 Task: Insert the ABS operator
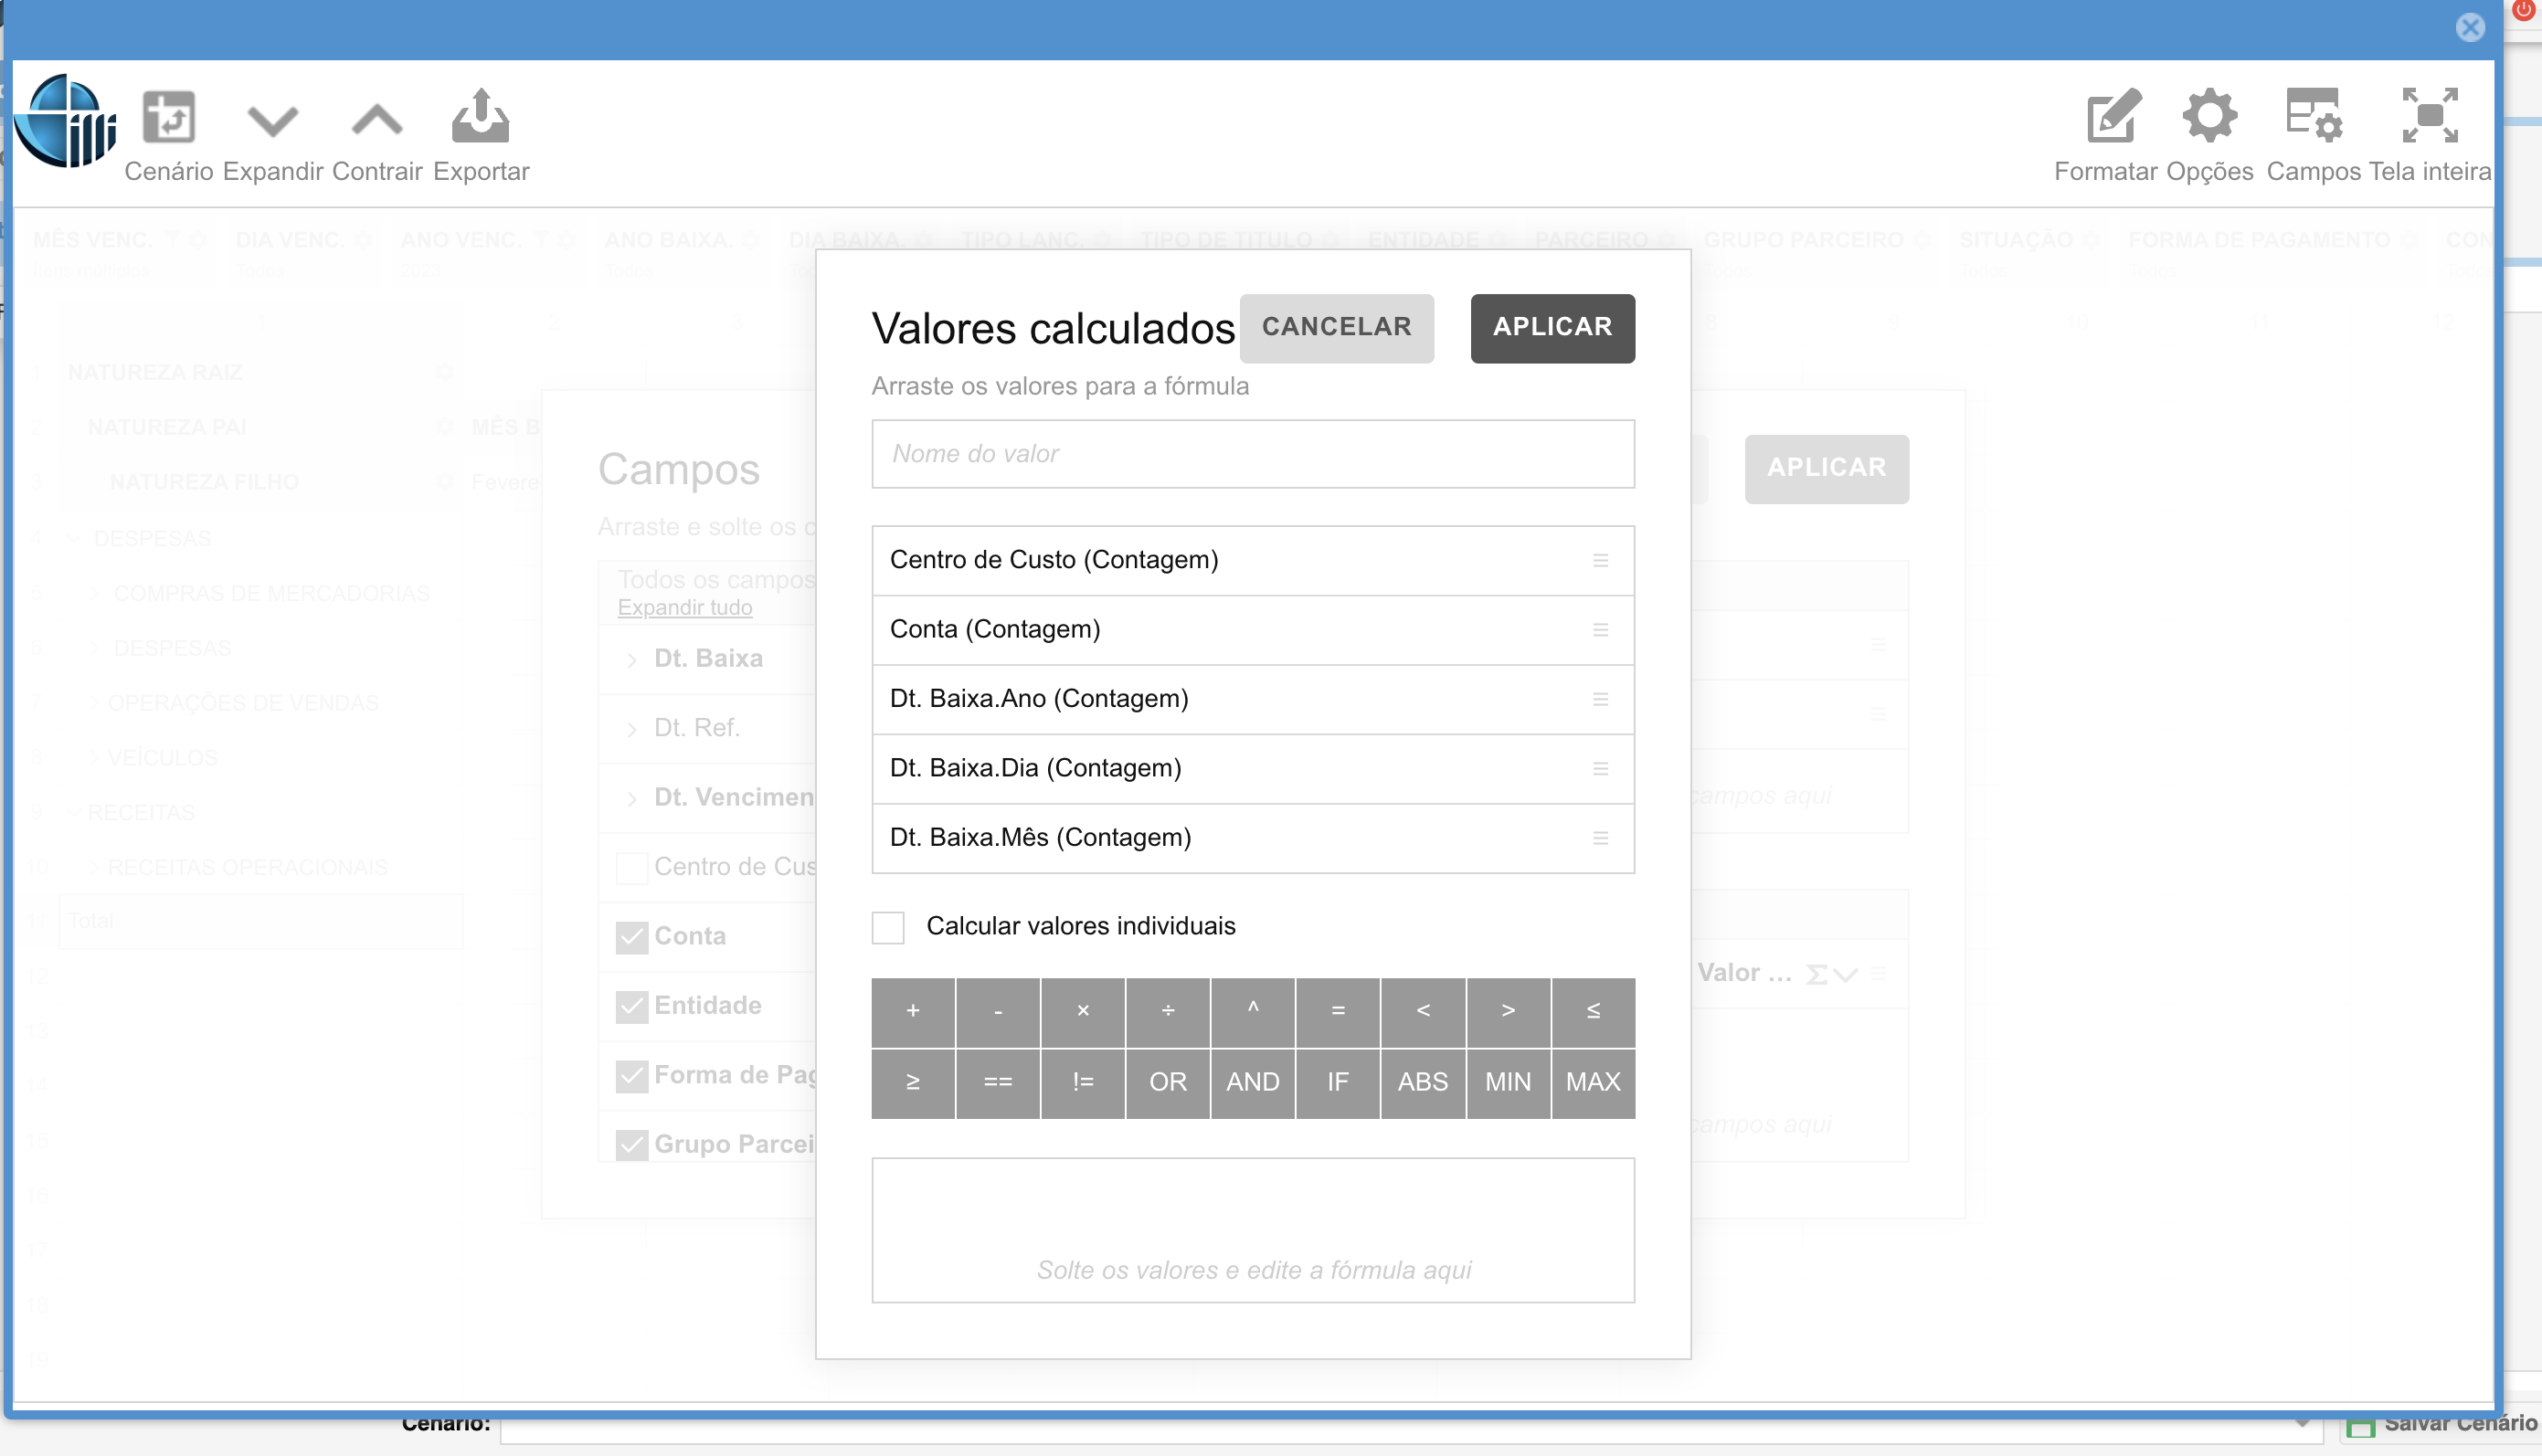[x=1422, y=1082]
